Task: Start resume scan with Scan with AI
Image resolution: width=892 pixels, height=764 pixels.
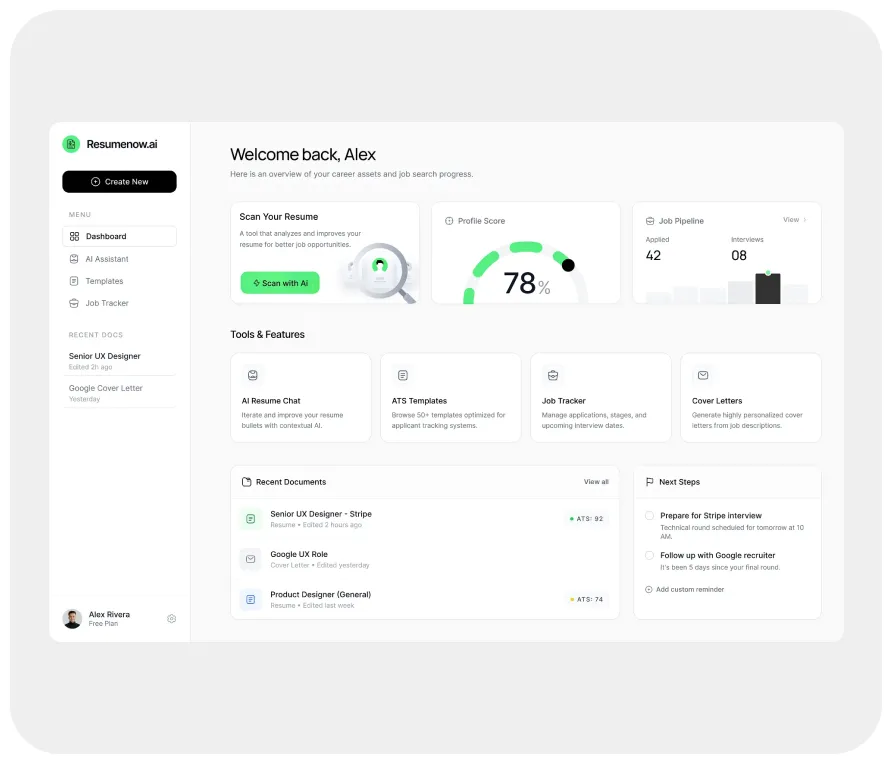Action: click(280, 283)
